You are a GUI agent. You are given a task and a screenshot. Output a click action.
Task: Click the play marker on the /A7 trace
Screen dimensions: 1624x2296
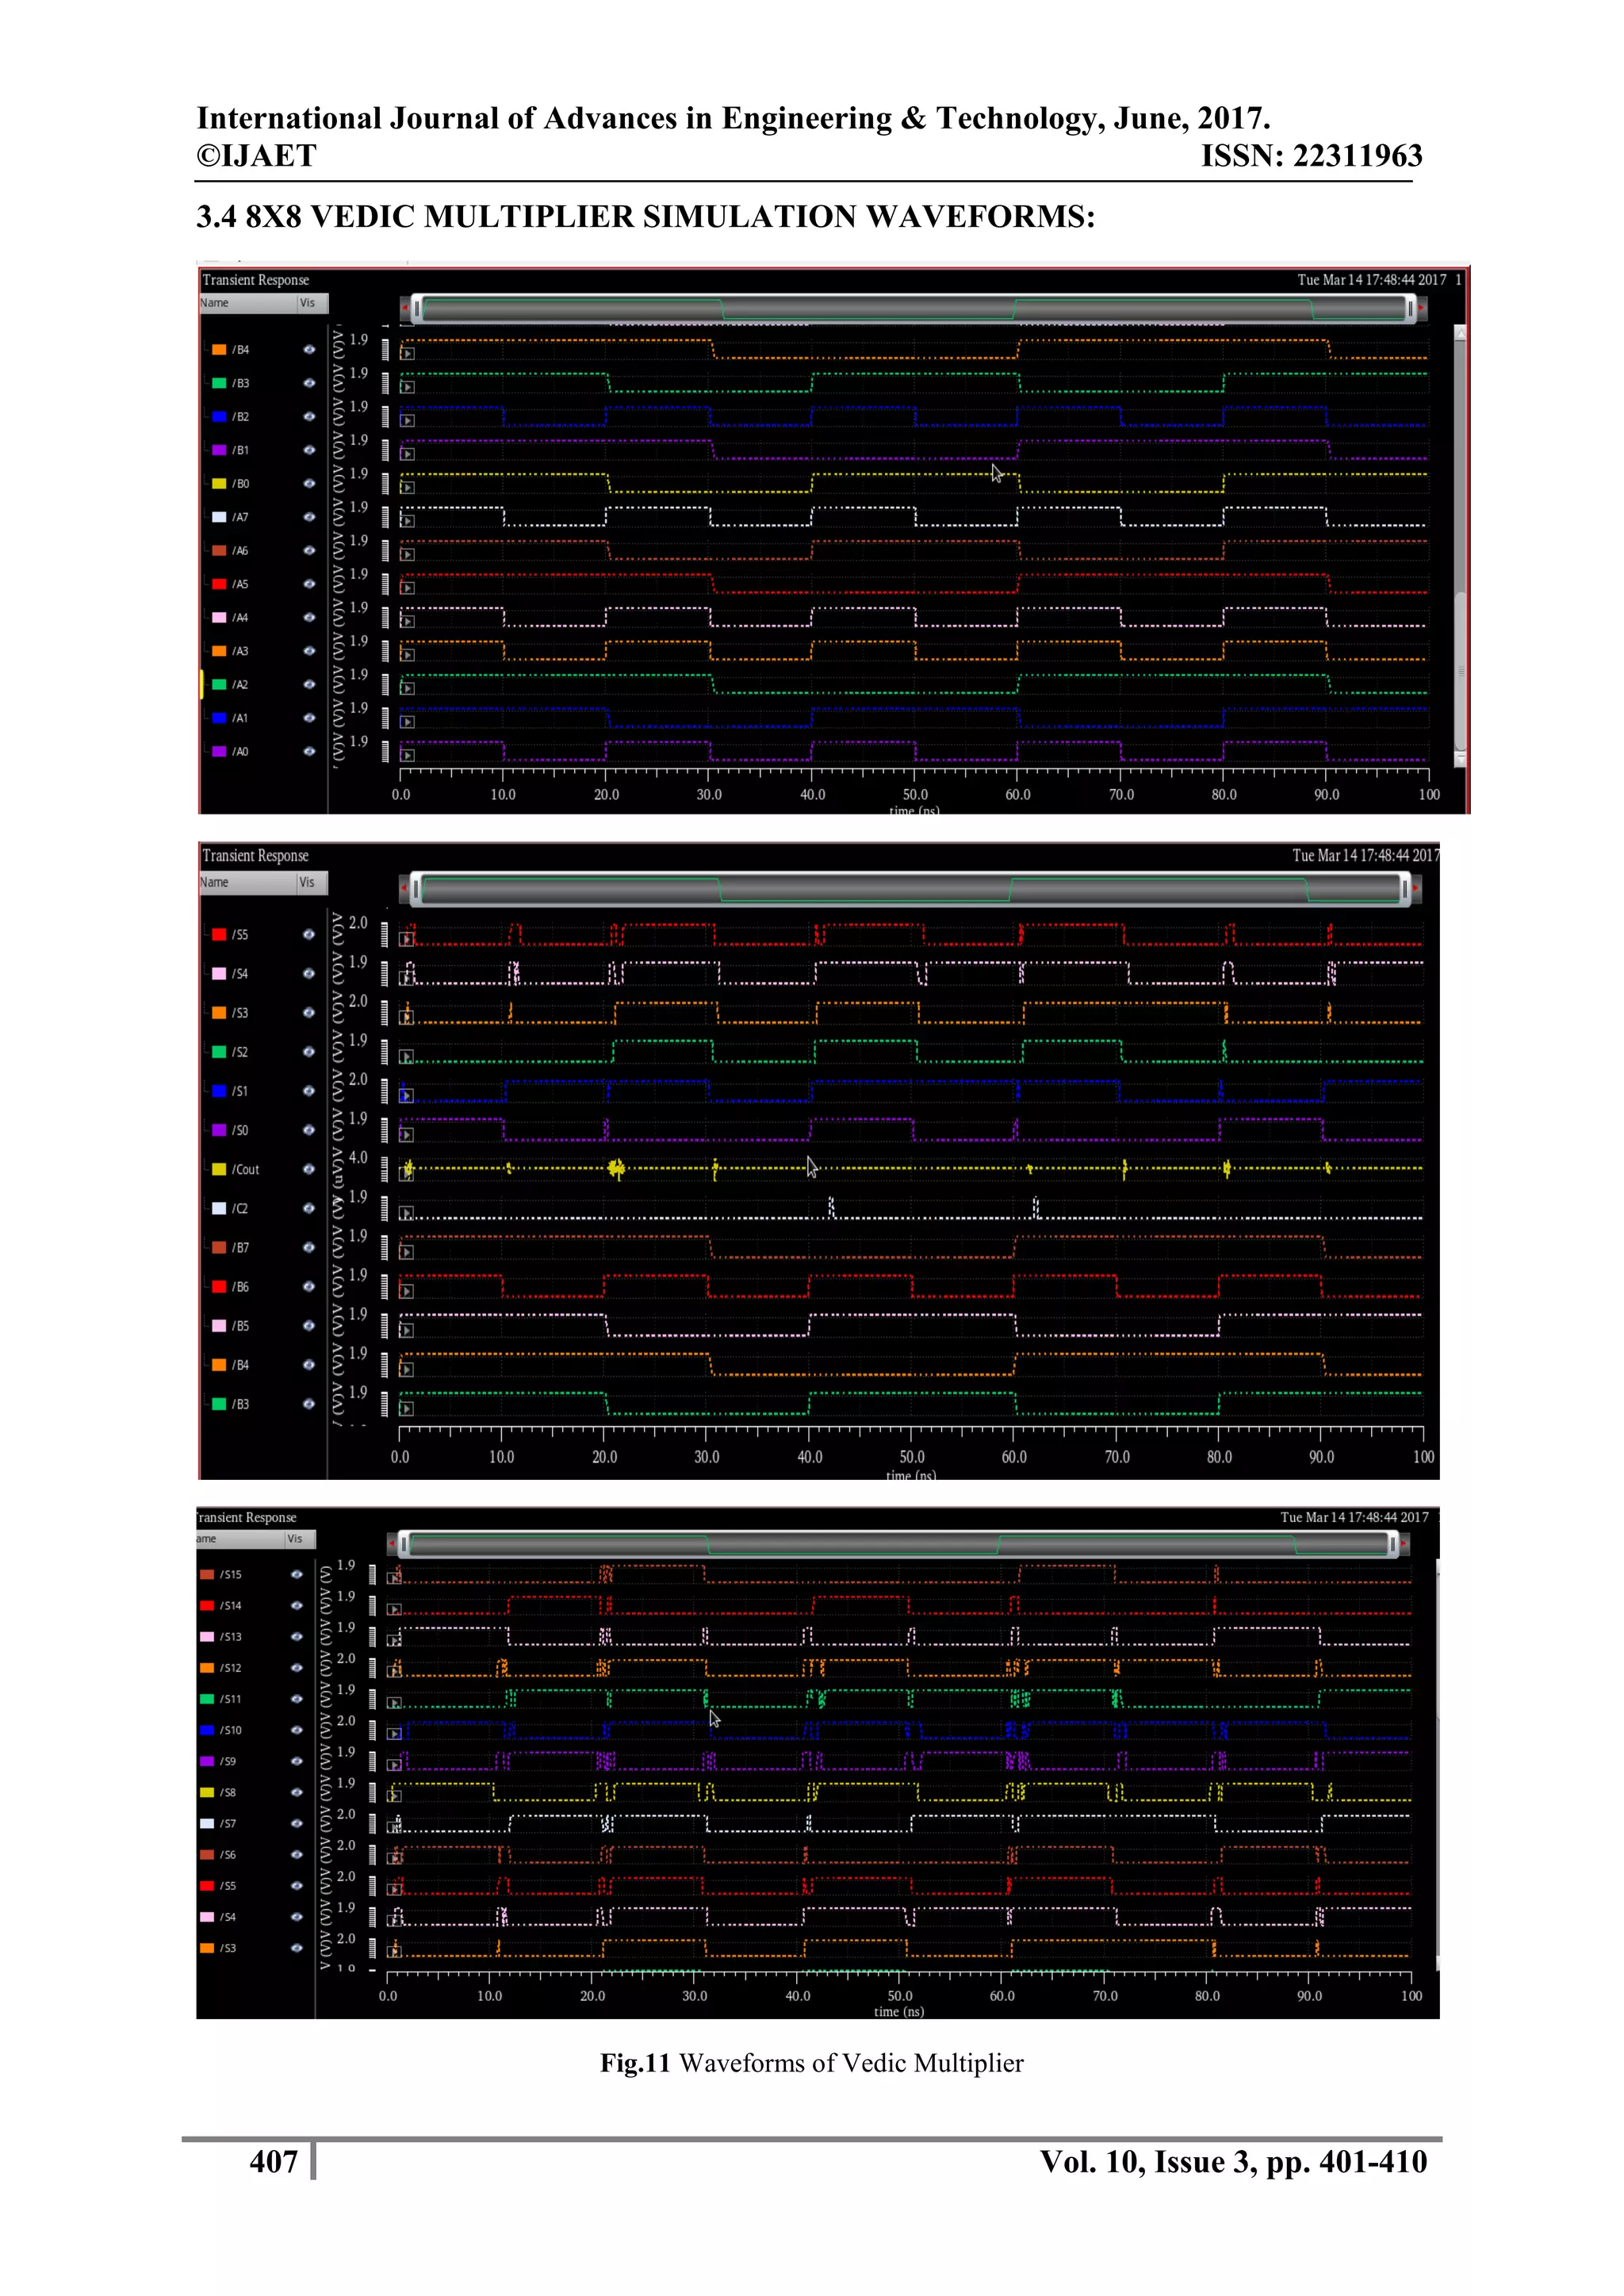click(x=408, y=521)
